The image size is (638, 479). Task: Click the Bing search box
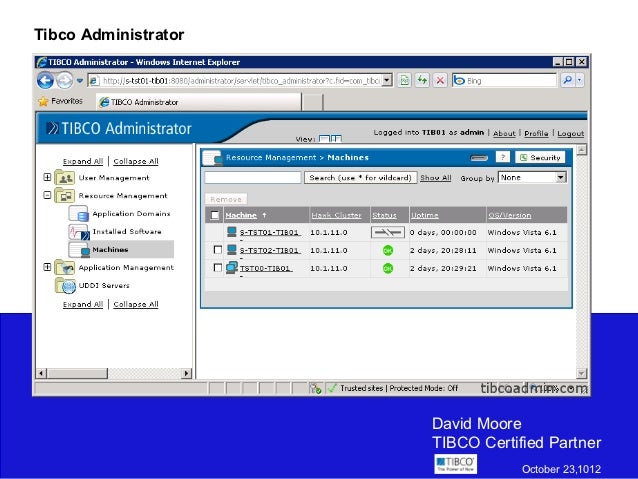pos(504,80)
